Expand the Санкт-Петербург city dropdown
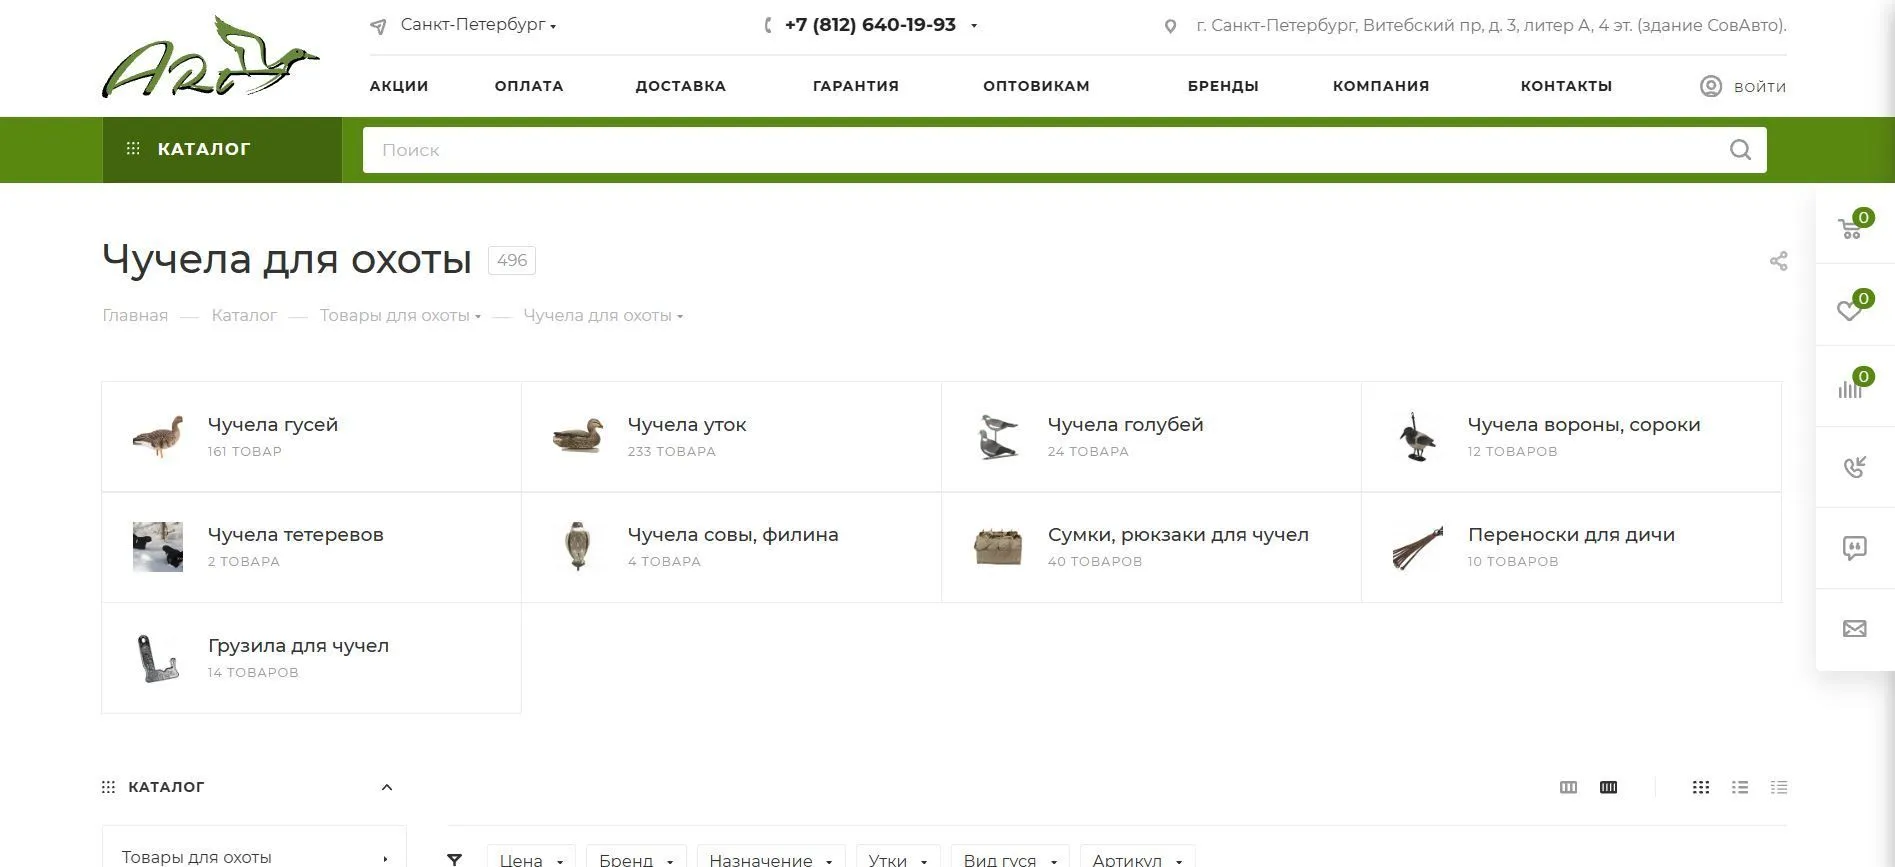 477,25
